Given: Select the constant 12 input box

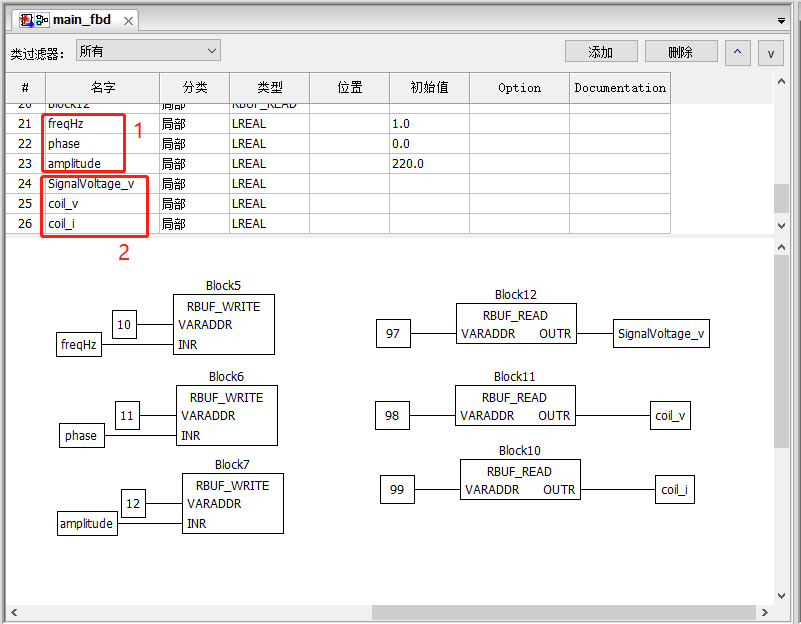Looking at the screenshot, I should 133,503.
